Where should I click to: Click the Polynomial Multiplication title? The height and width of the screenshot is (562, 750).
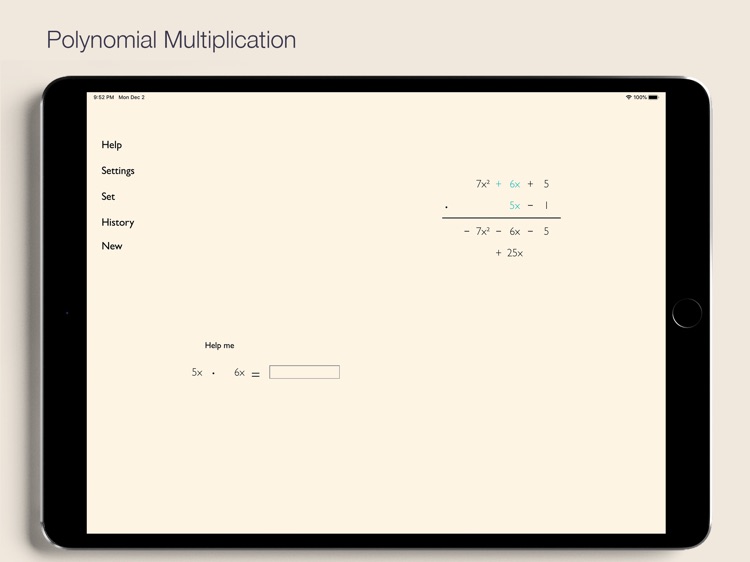coord(171,40)
